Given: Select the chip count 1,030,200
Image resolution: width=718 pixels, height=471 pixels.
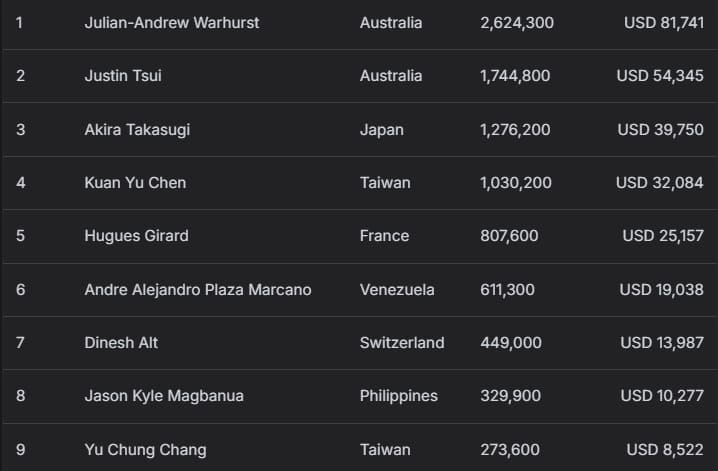Looking at the screenshot, I should [517, 183].
